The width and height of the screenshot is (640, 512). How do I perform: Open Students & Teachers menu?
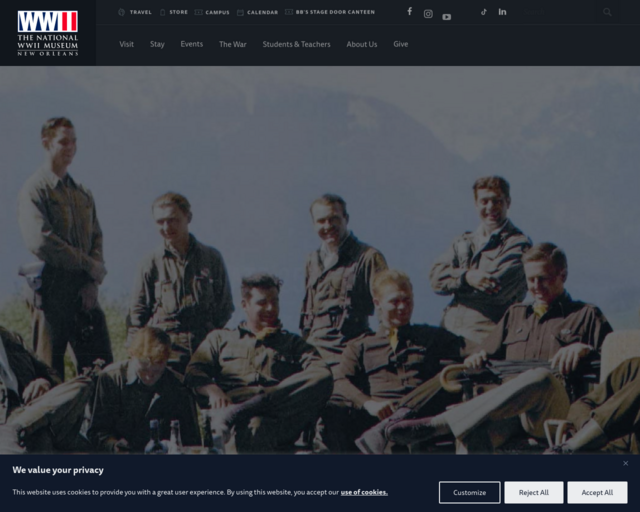pyautogui.click(x=296, y=44)
